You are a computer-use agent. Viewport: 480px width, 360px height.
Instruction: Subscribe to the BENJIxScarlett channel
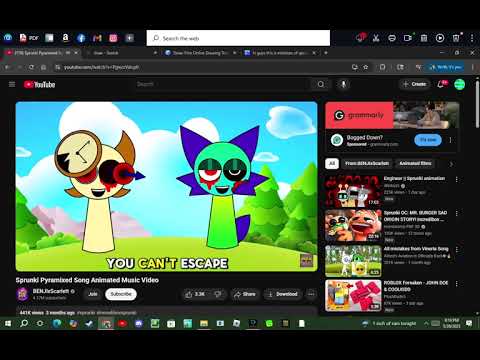click(x=121, y=294)
